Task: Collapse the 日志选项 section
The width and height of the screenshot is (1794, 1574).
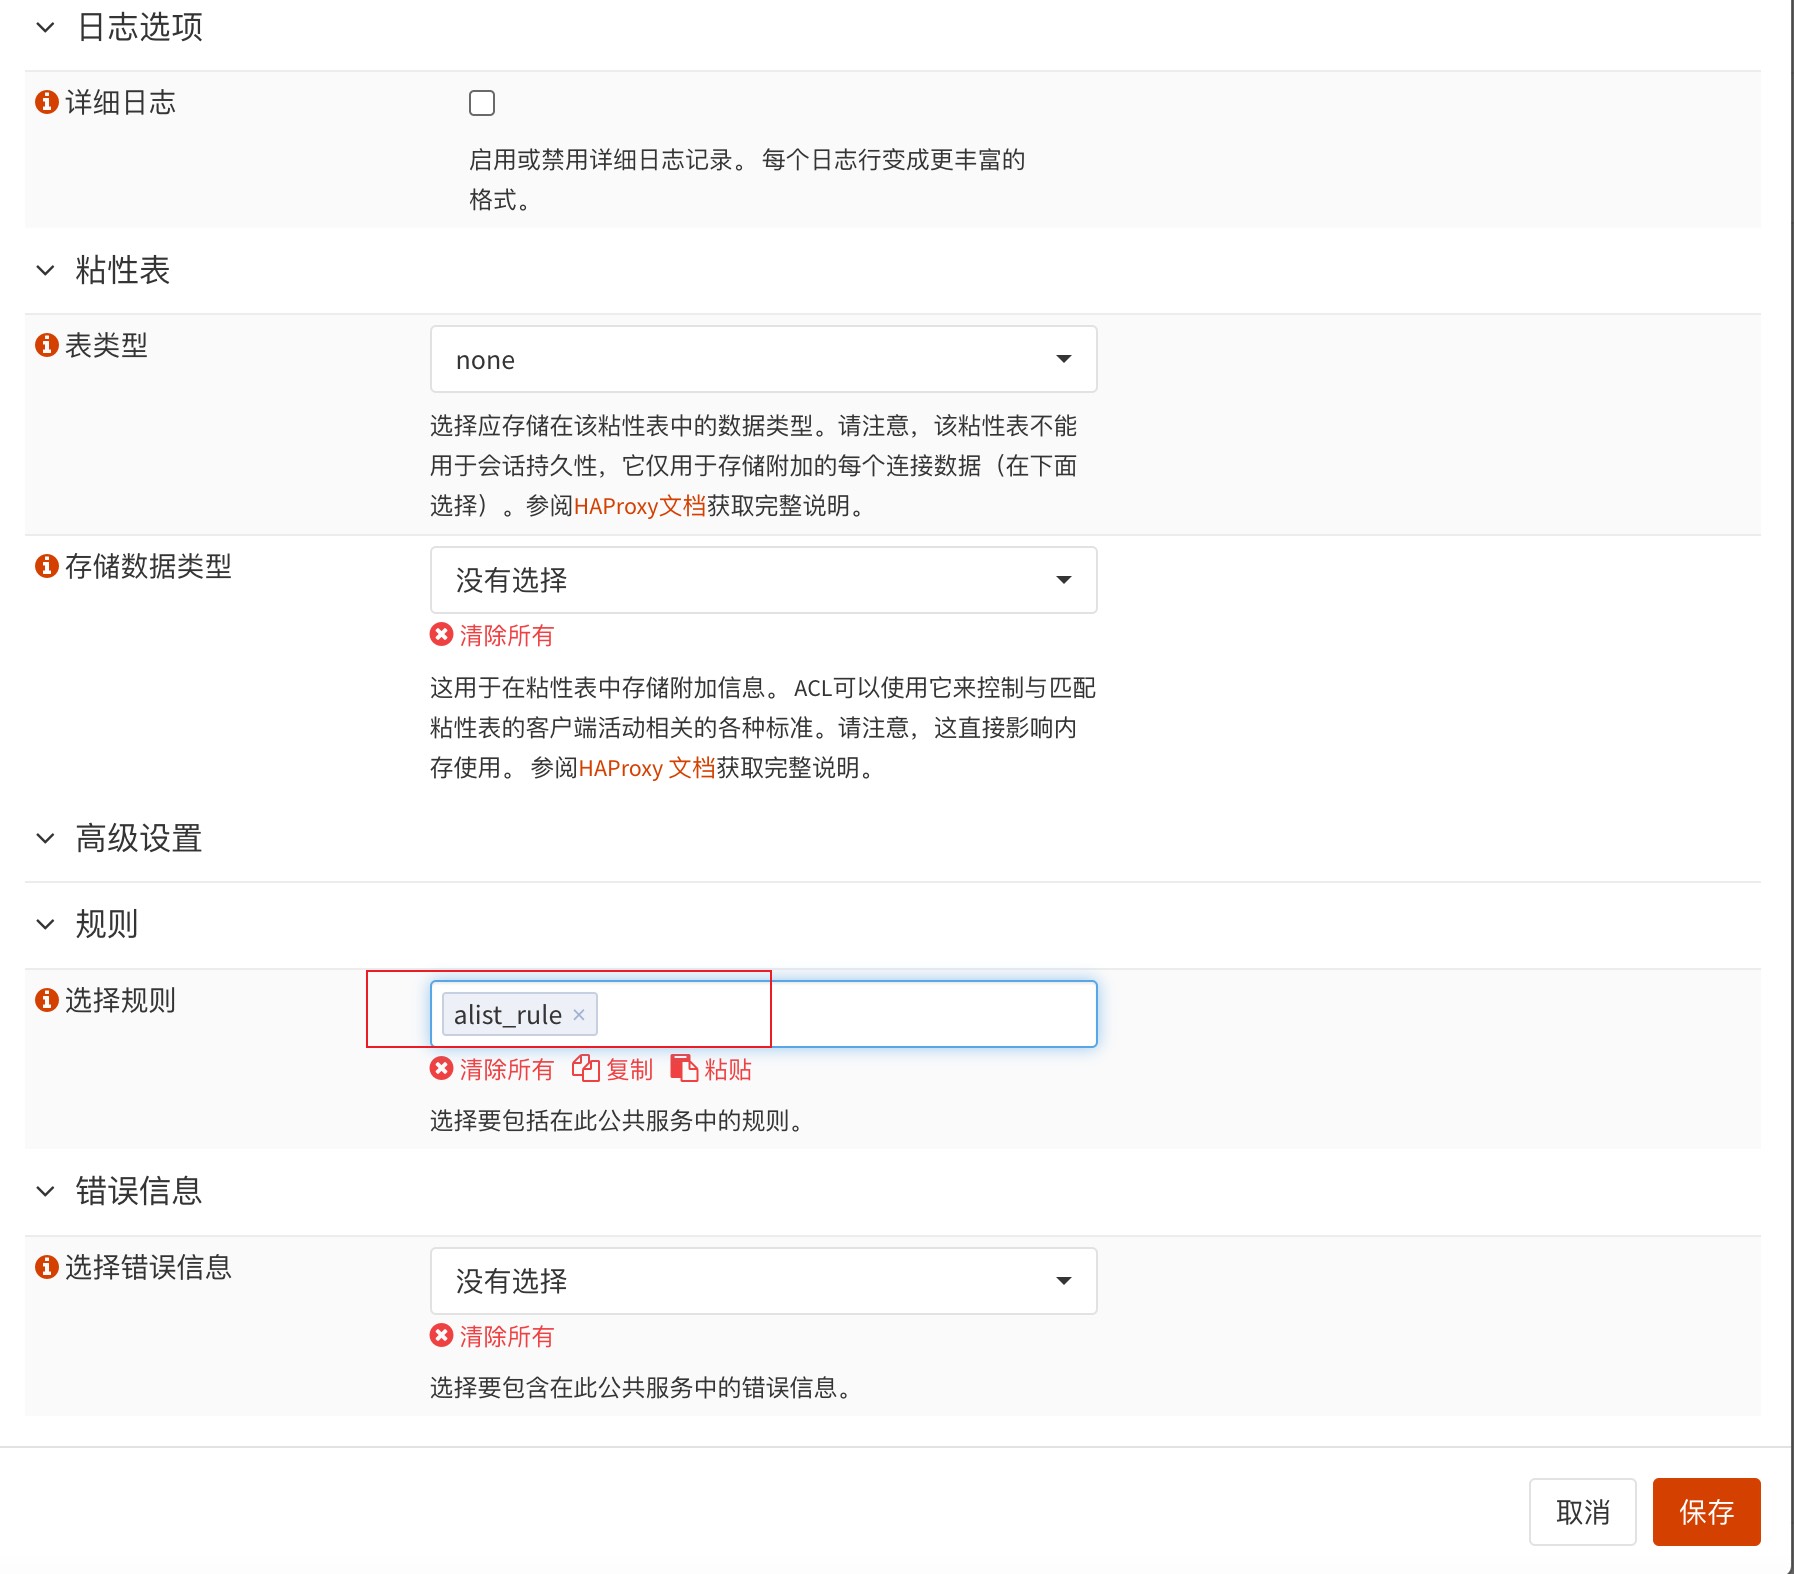Action: click(x=45, y=27)
